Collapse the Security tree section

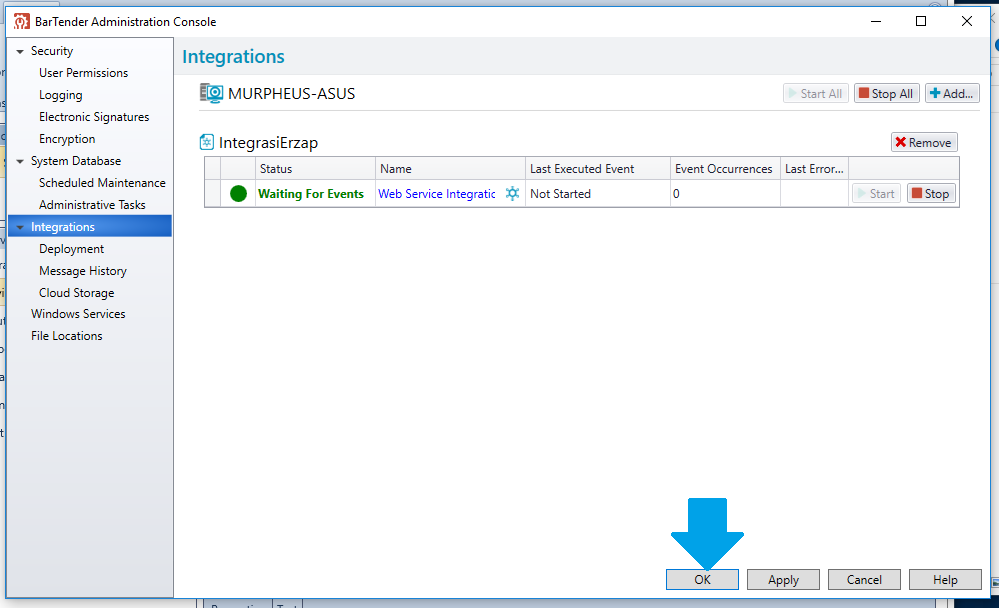20,51
